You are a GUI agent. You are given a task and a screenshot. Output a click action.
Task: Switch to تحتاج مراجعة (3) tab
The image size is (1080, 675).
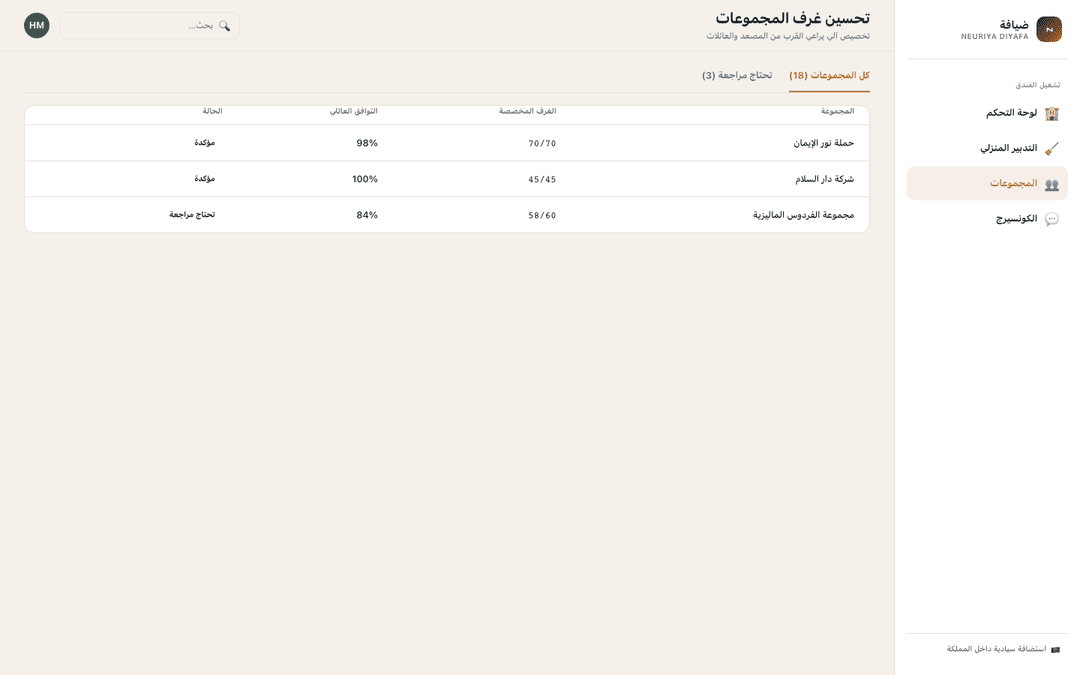pos(737,76)
